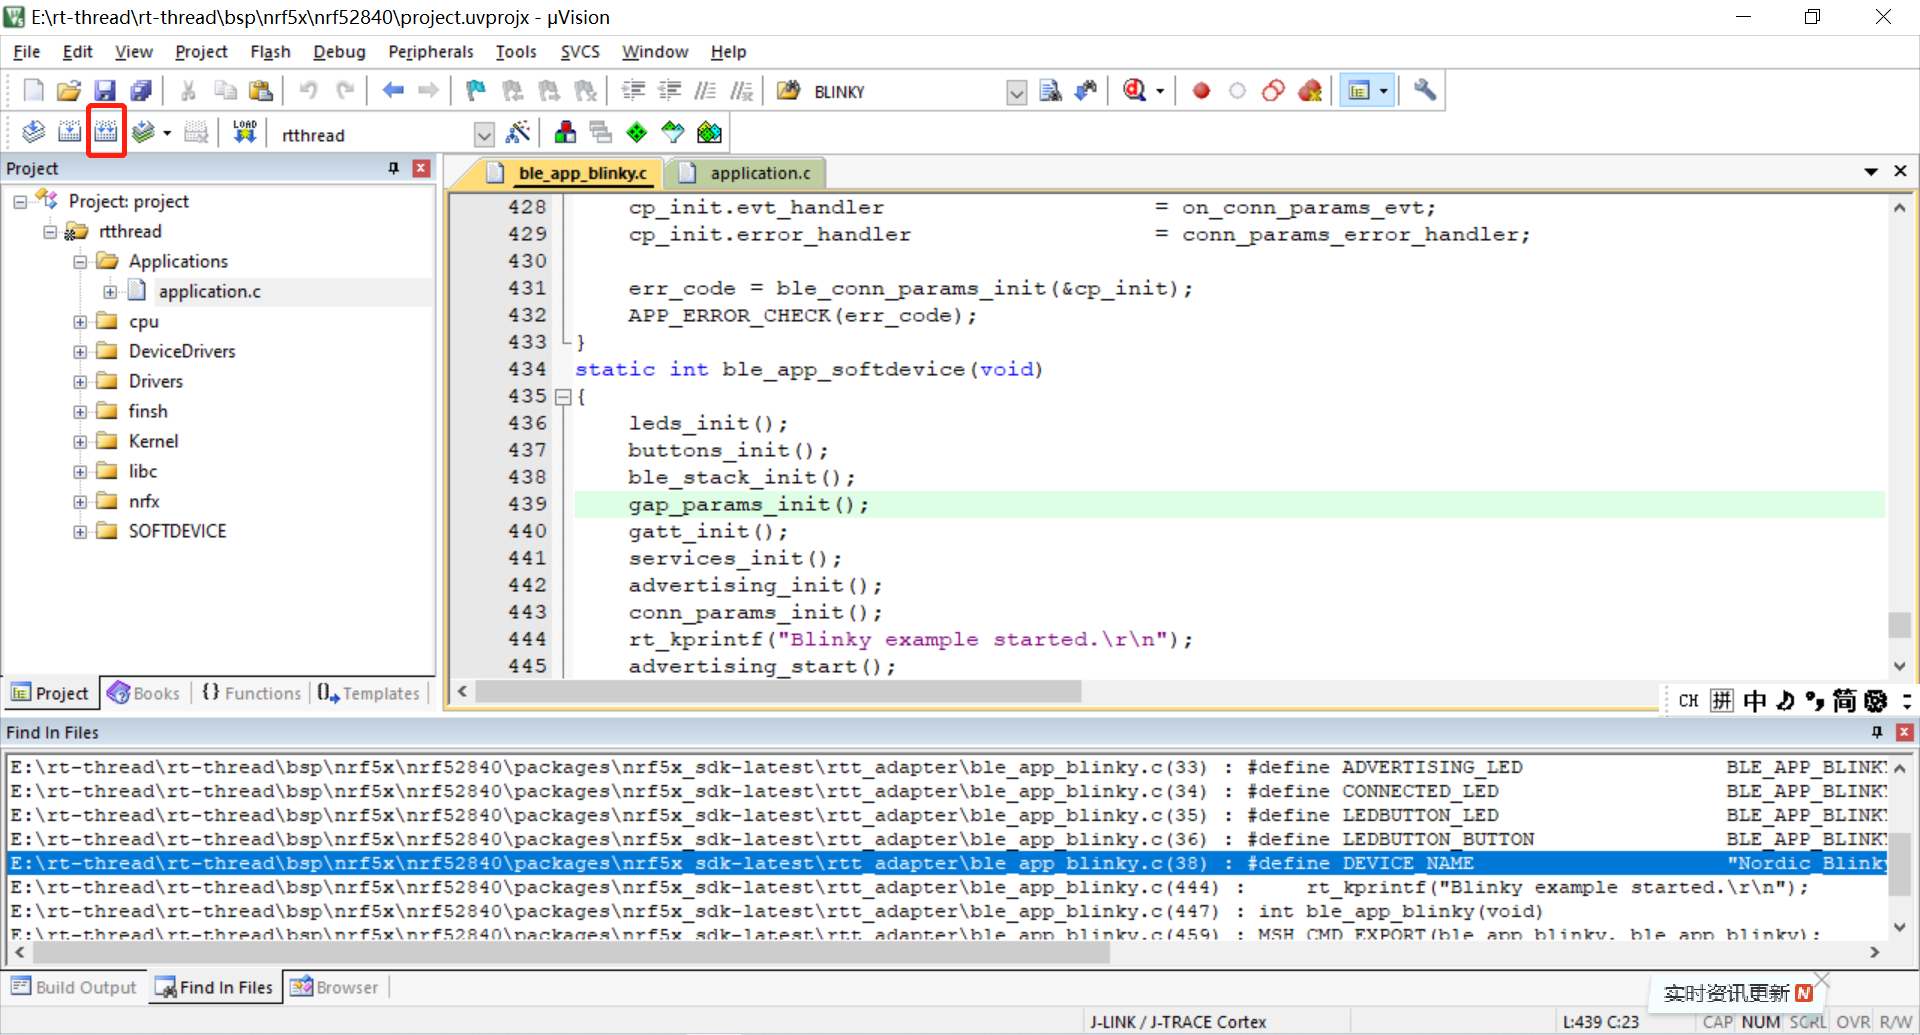Click the Find document-search icon
This screenshot has width=1920, height=1035.
point(1050,91)
